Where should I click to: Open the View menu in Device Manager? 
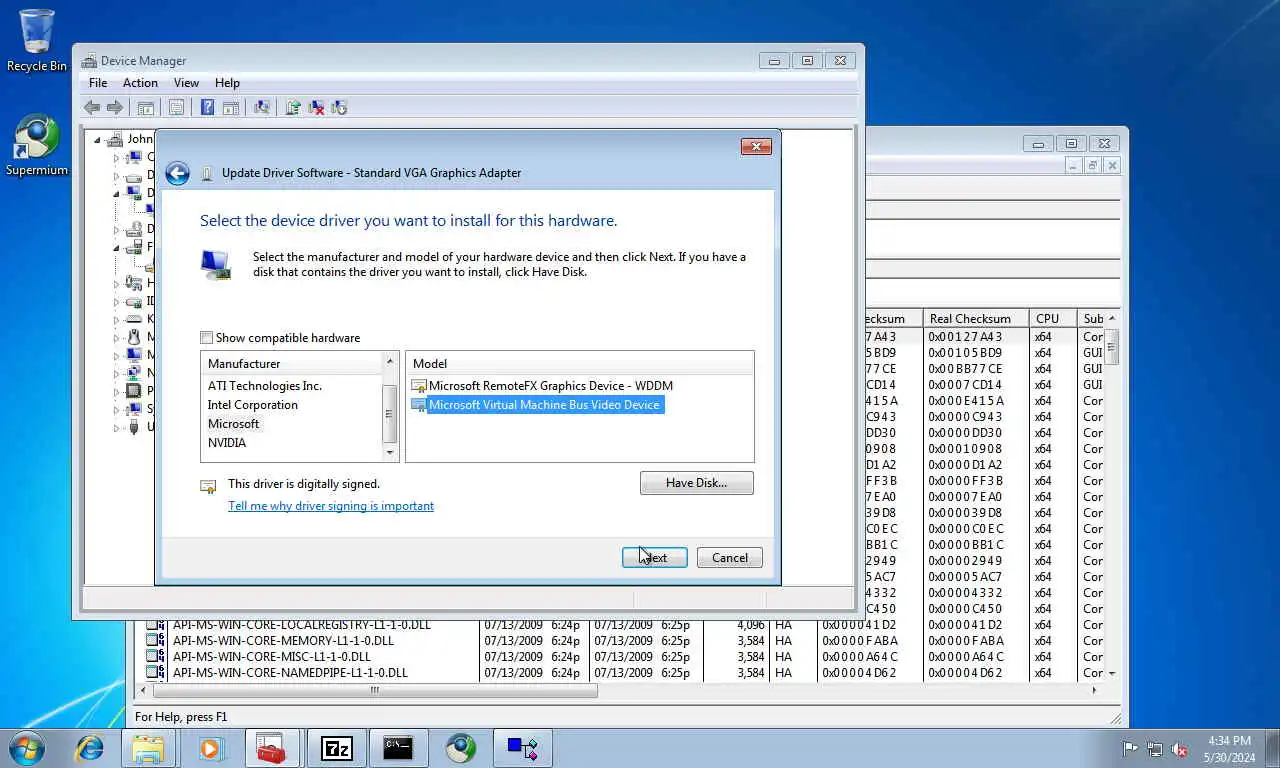coord(186,83)
